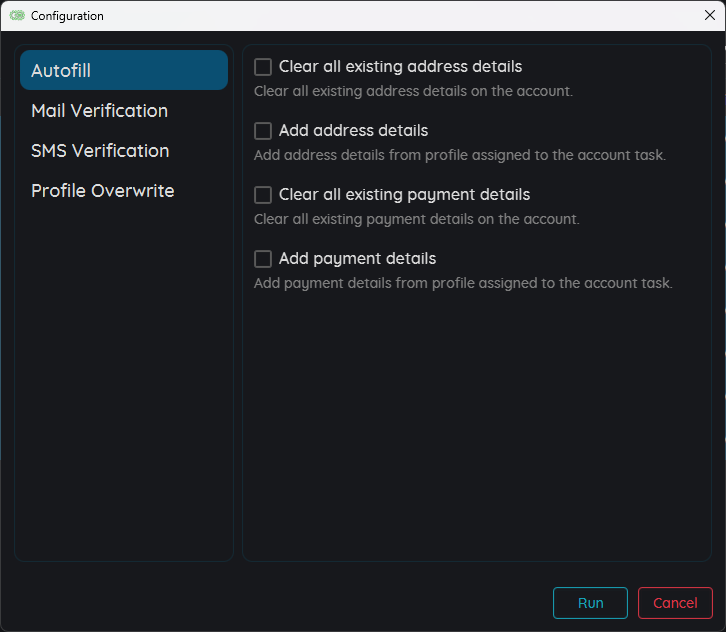Image resolution: width=726 pixels, height=632 pixels.
Task: Open the Mail Verification section
Action: coord(99,110)
